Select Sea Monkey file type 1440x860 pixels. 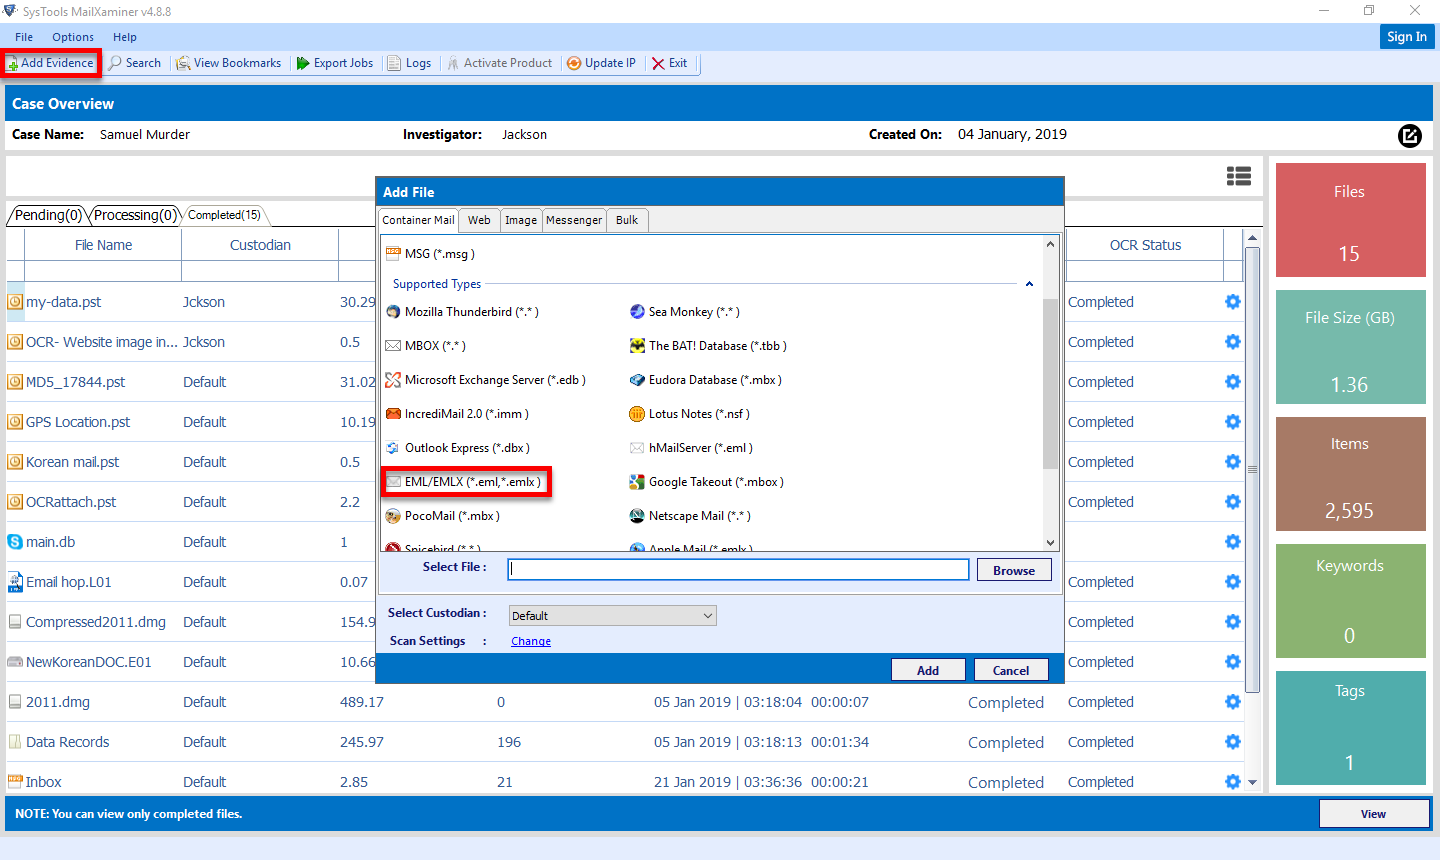[684, 312]
